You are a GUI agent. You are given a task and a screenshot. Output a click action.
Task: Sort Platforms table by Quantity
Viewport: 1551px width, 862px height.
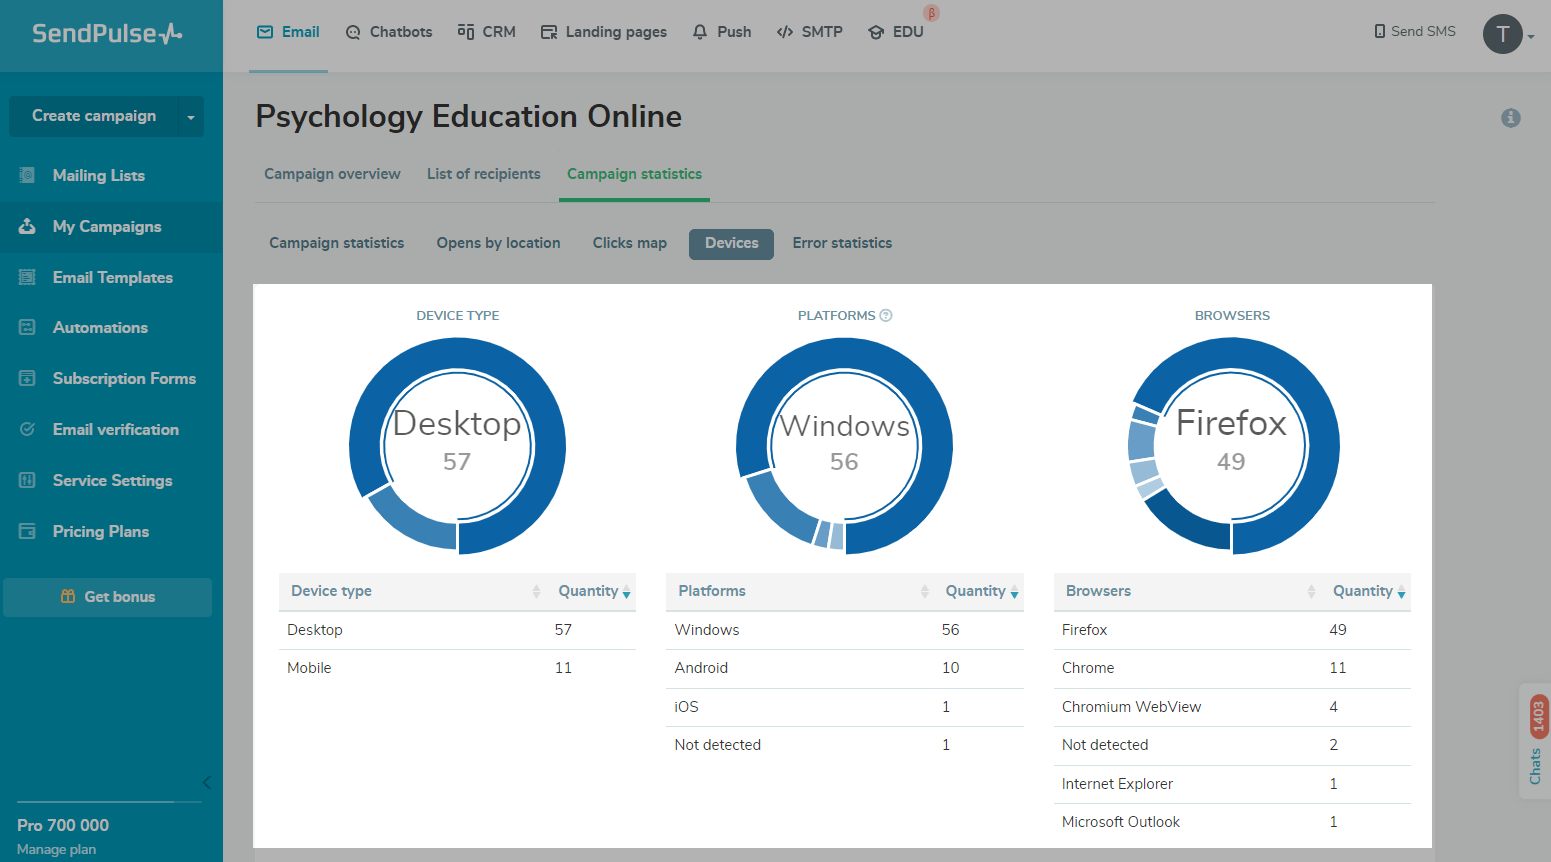(x=981, y=592)
